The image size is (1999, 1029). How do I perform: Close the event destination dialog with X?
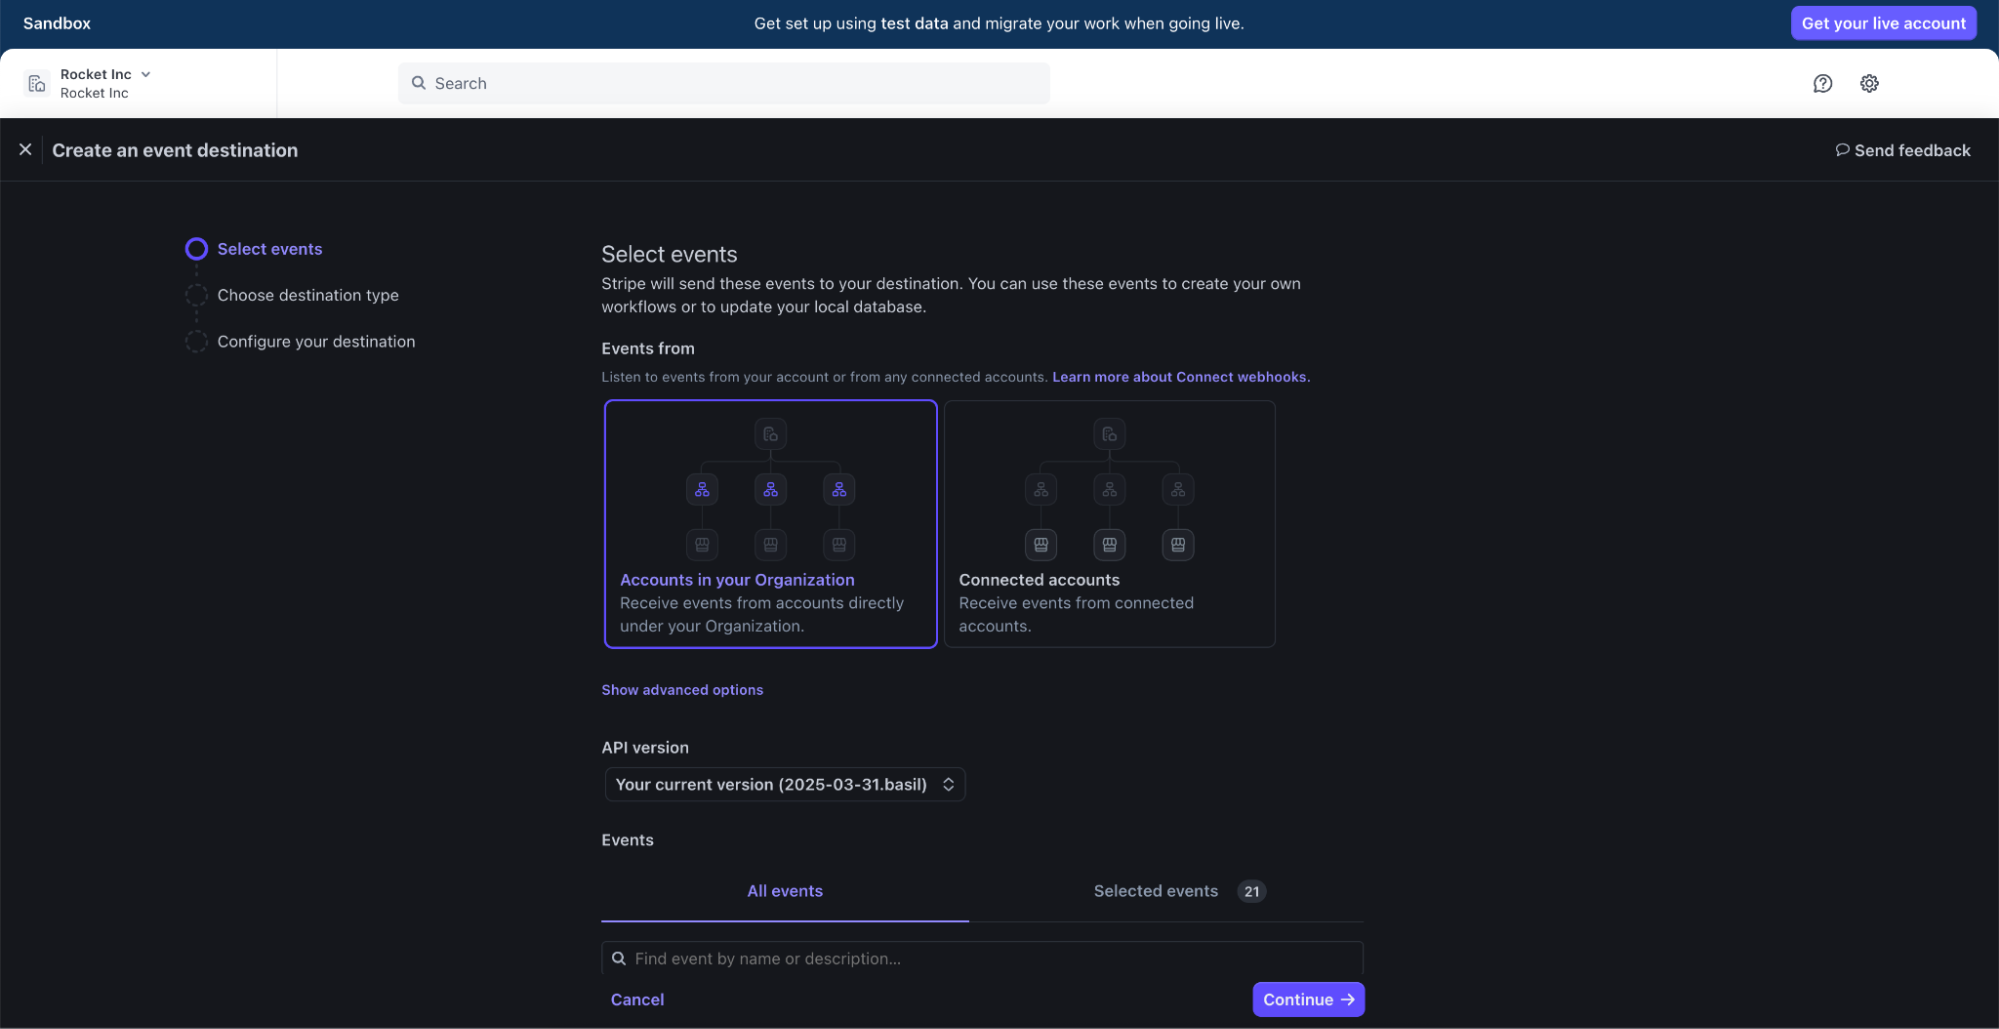tap(25, 150)
